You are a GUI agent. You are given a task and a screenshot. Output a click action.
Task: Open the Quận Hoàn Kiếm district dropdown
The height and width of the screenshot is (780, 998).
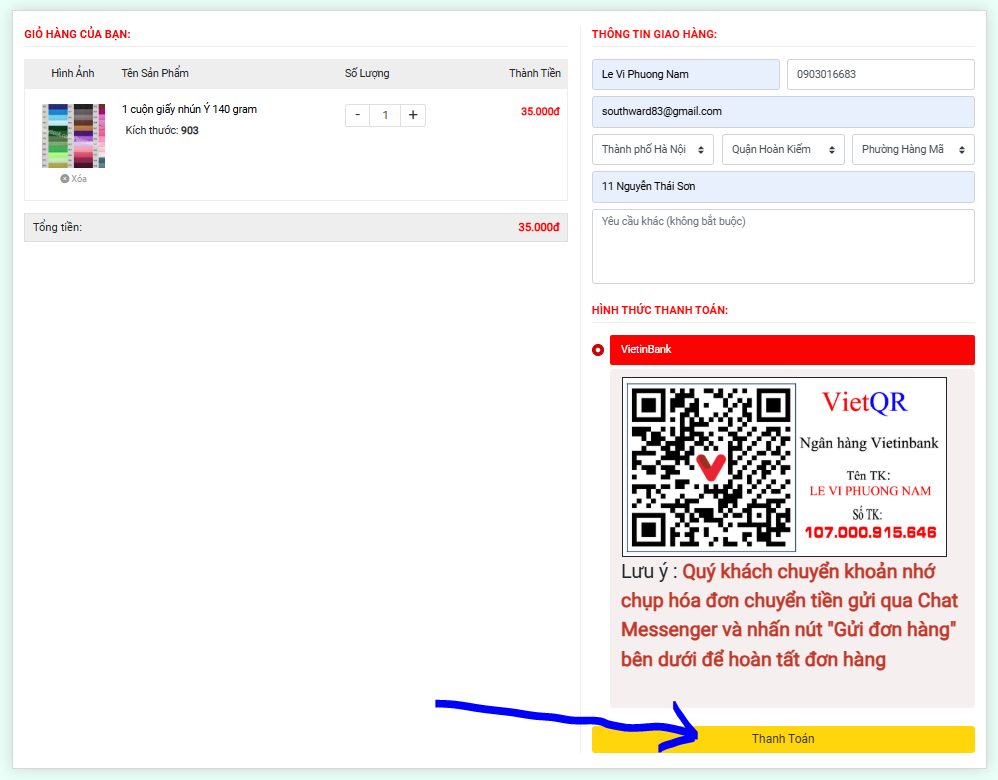[783, 149]
